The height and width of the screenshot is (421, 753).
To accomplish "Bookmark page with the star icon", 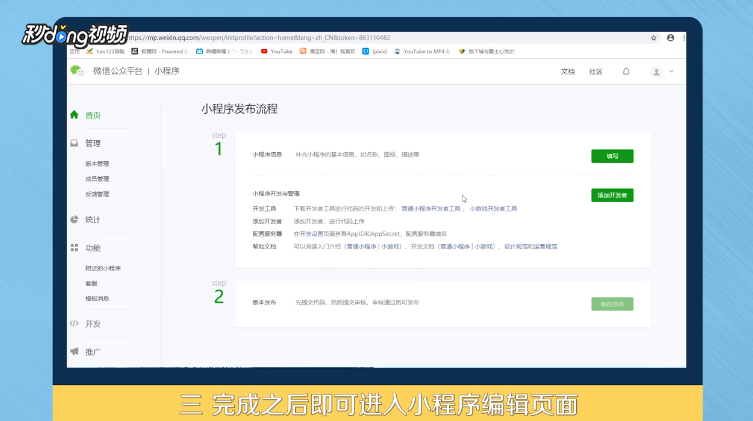I will click(653, 38).
